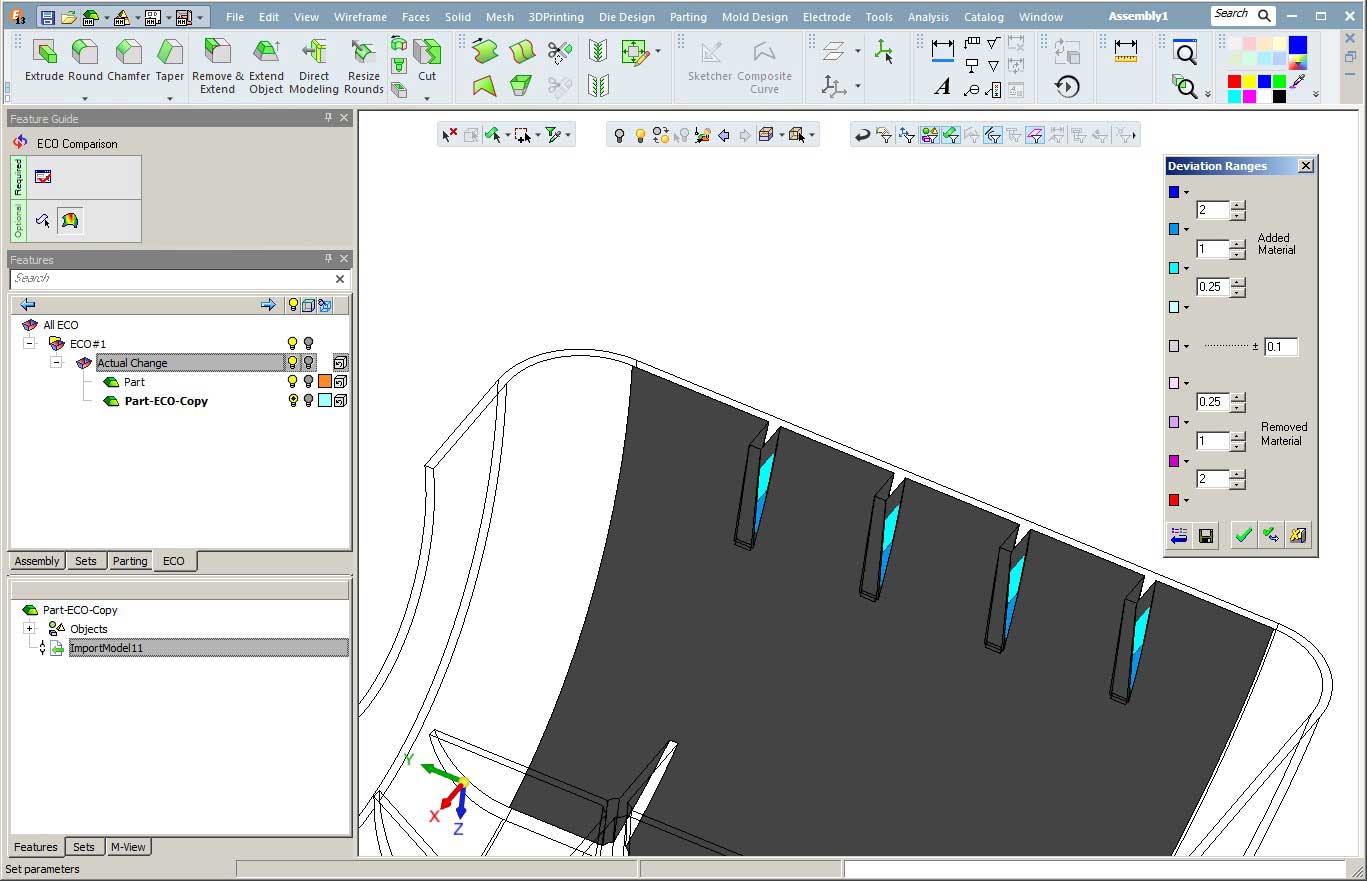Expand the Objects tree node
This screenshot has width=1367, height=881.
click(x=29, y=629)
